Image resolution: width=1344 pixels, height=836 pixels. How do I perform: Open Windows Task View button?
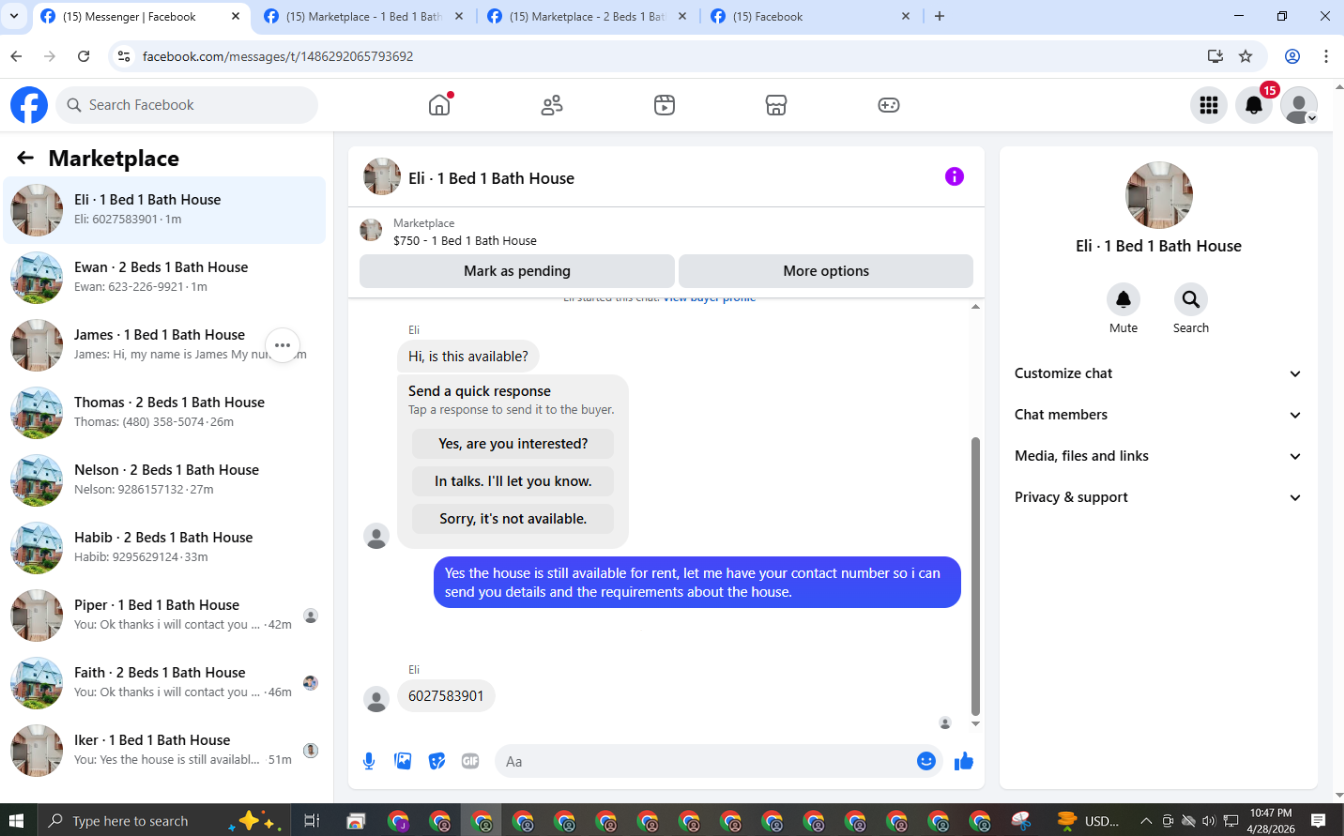312,820
